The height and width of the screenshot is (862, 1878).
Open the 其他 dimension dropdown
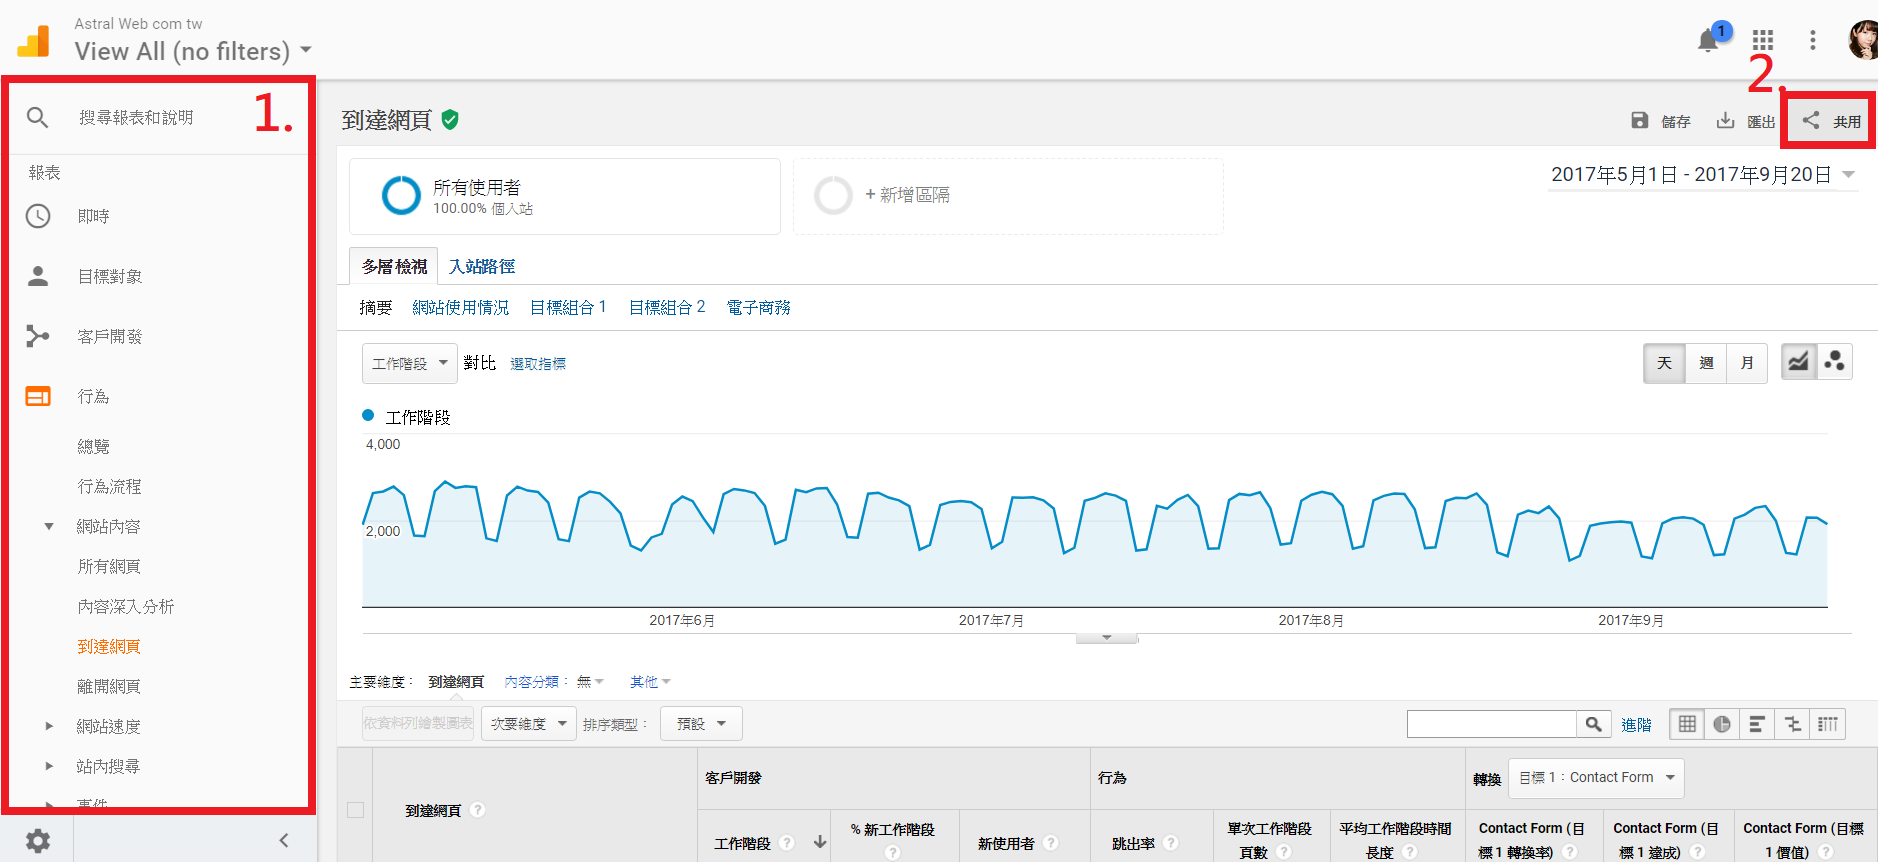click(650, 682)
